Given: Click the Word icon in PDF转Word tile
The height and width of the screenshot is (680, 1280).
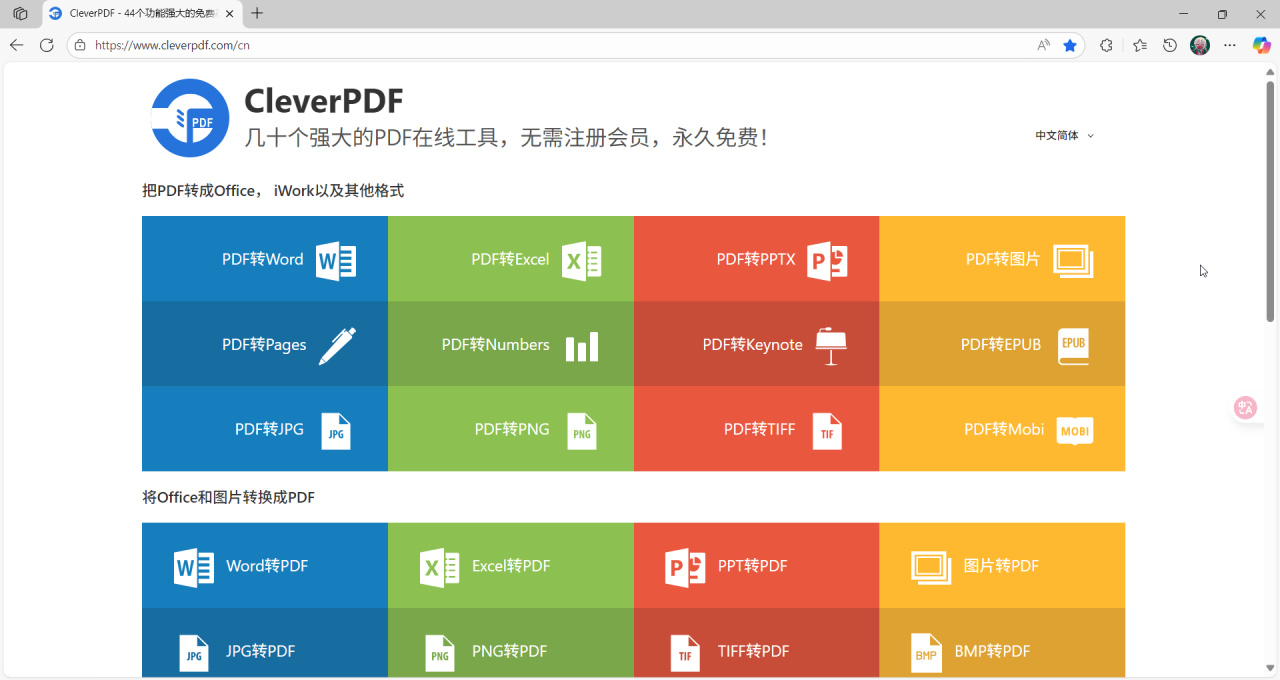Looking at the screenshot, I should [x=336, y=260].
